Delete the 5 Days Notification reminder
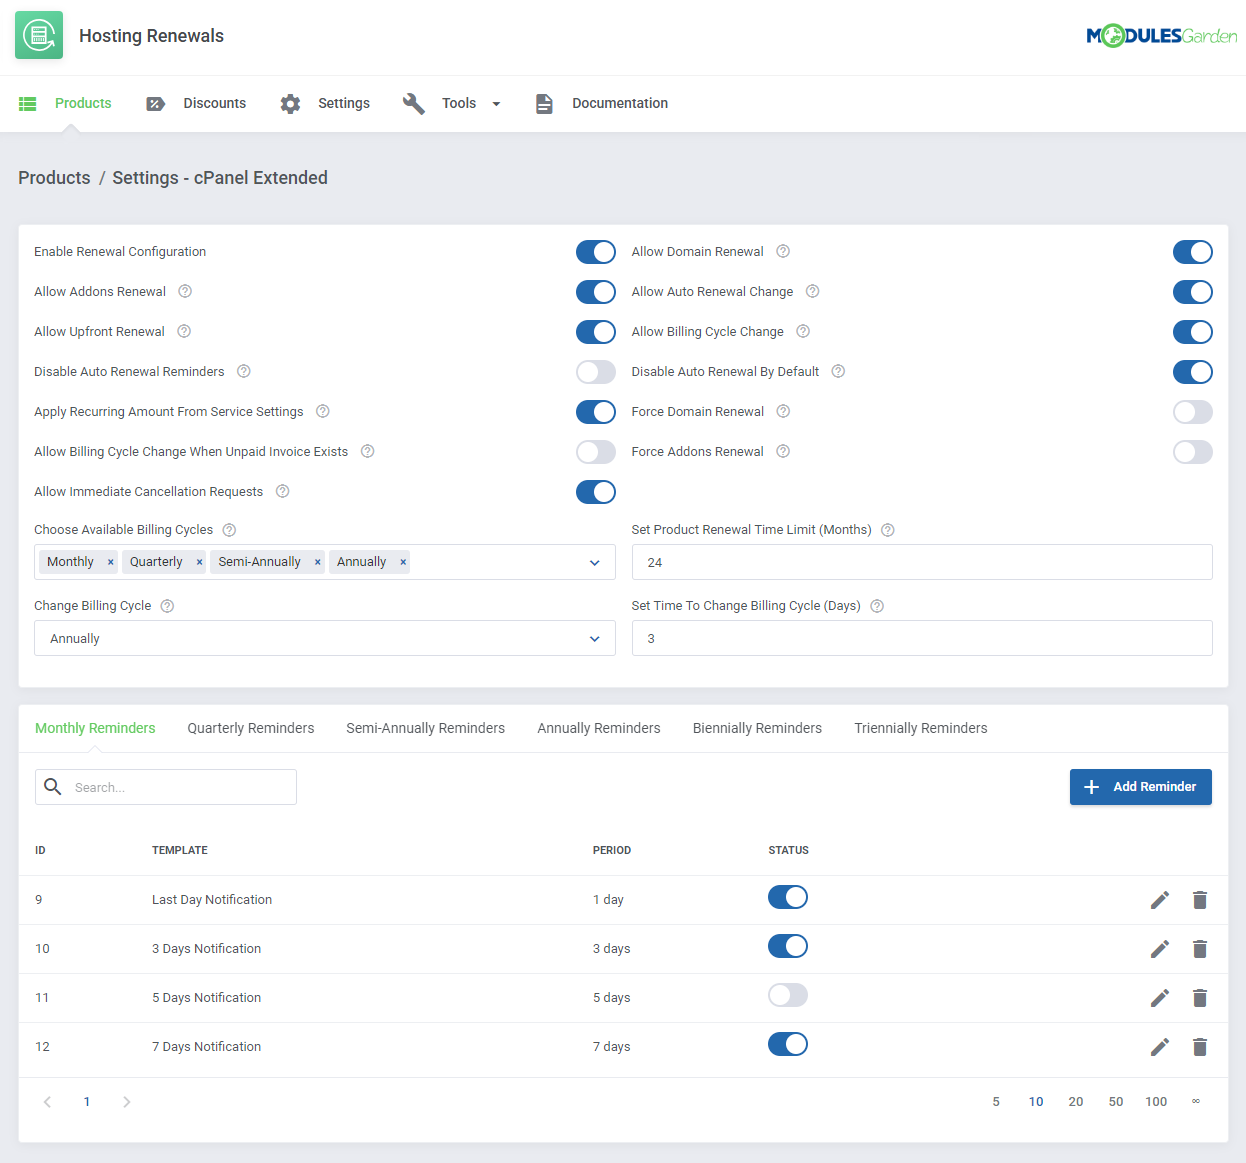The image size is (1246, 1163). (1199, 997)
